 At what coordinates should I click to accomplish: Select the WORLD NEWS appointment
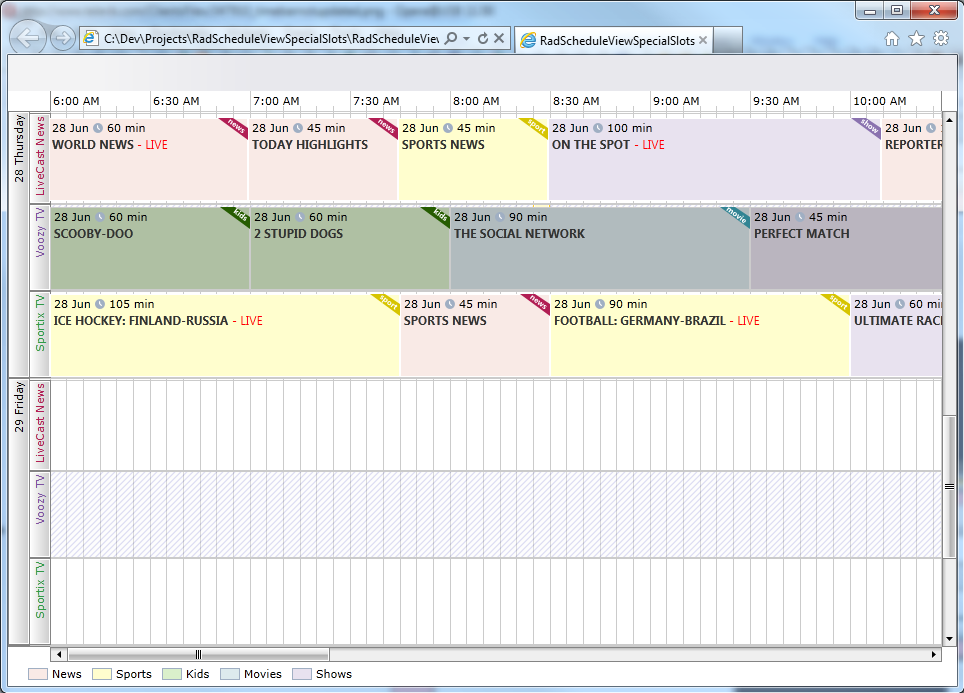coord(149,159)
